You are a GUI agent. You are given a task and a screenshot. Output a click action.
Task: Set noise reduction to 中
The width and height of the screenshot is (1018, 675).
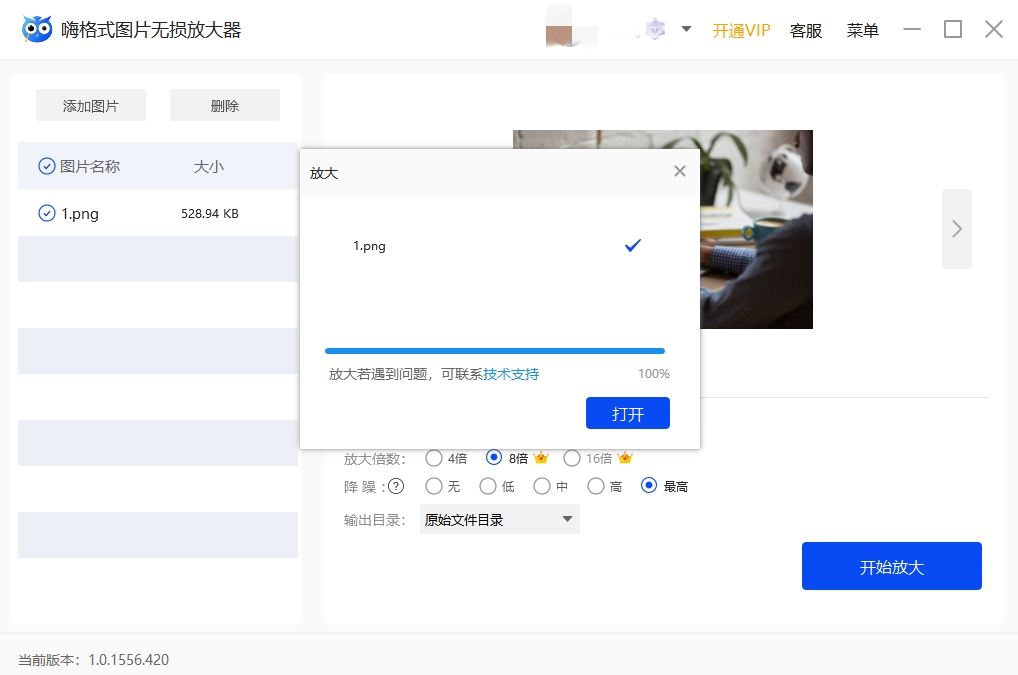542,486
